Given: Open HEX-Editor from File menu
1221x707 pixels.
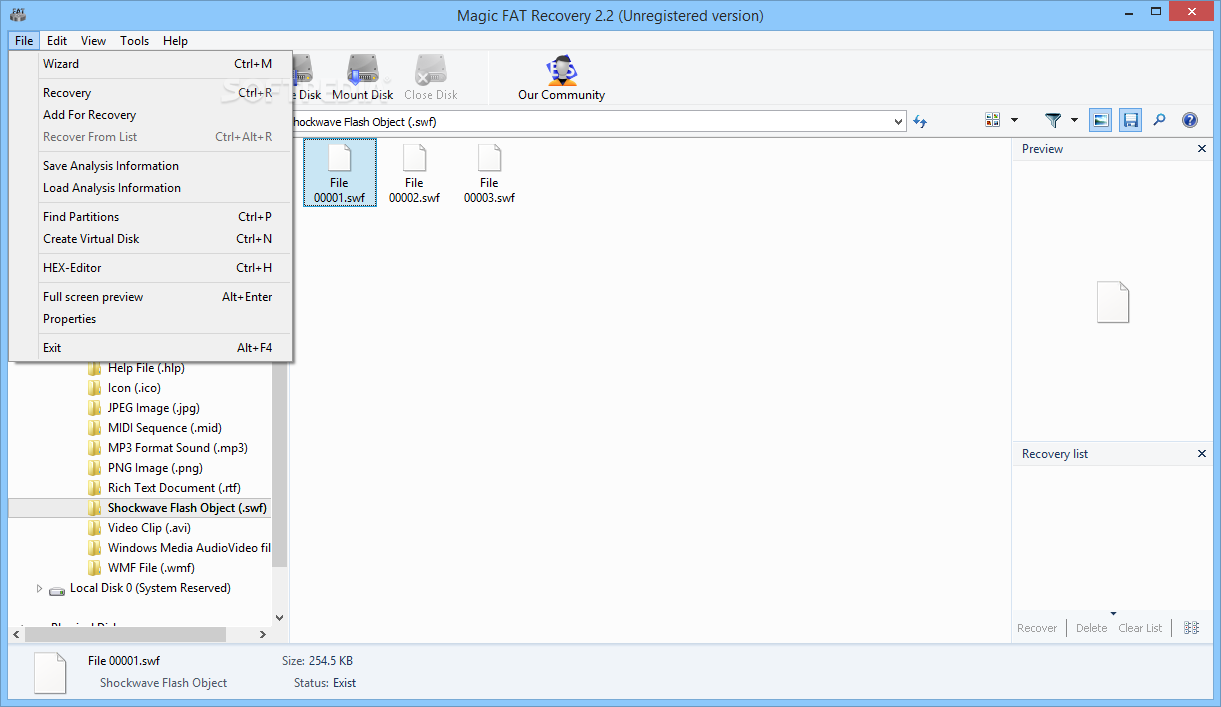Looking at the screenshot, I should pos(150,268).
